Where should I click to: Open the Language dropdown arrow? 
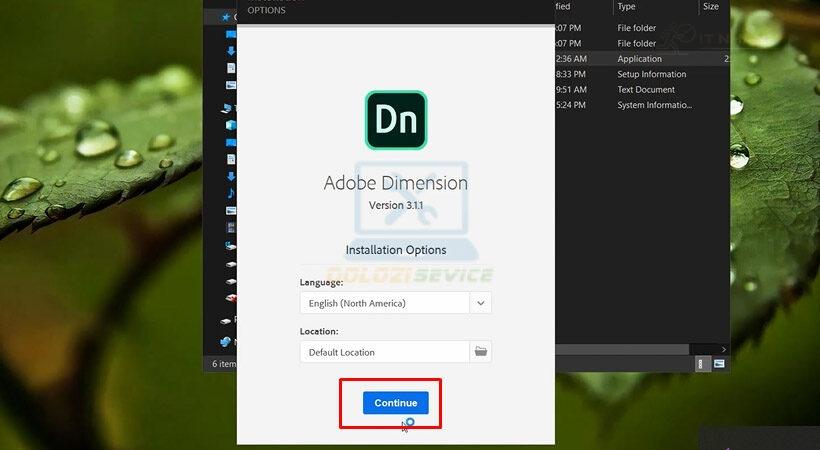pyautogui.click(x=481, y=302)
